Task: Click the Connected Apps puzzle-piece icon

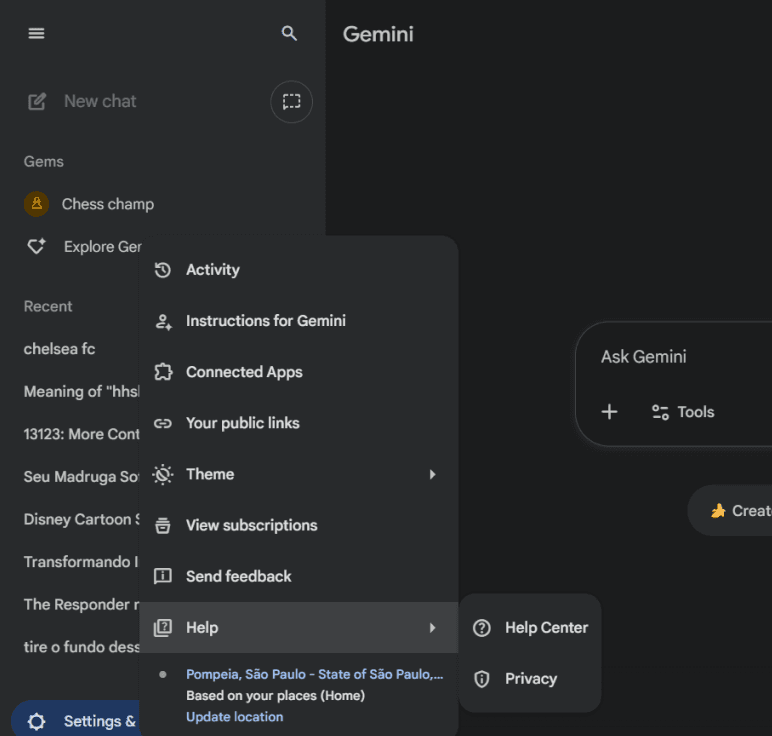Action: click(x=163, y=372)
